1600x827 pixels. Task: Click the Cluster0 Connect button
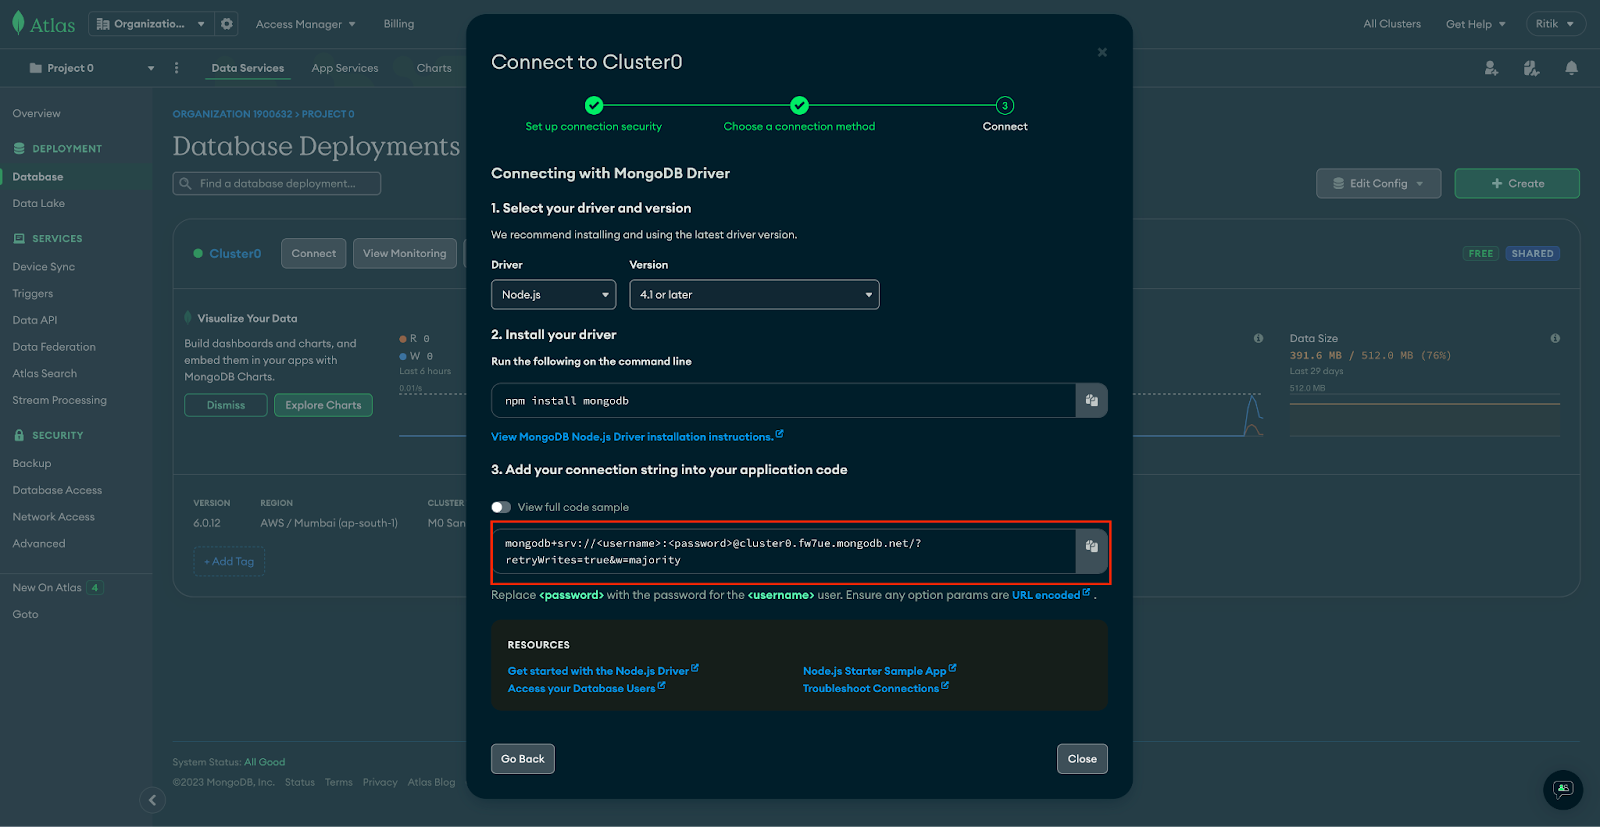(314, 254)
